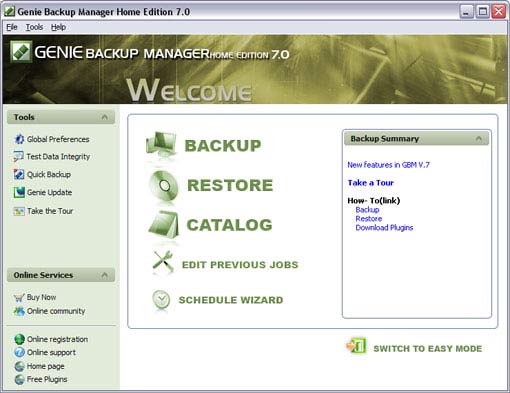Click the Catalog notebook icon
The image size is (510, 393).
[x=164, y=224]
